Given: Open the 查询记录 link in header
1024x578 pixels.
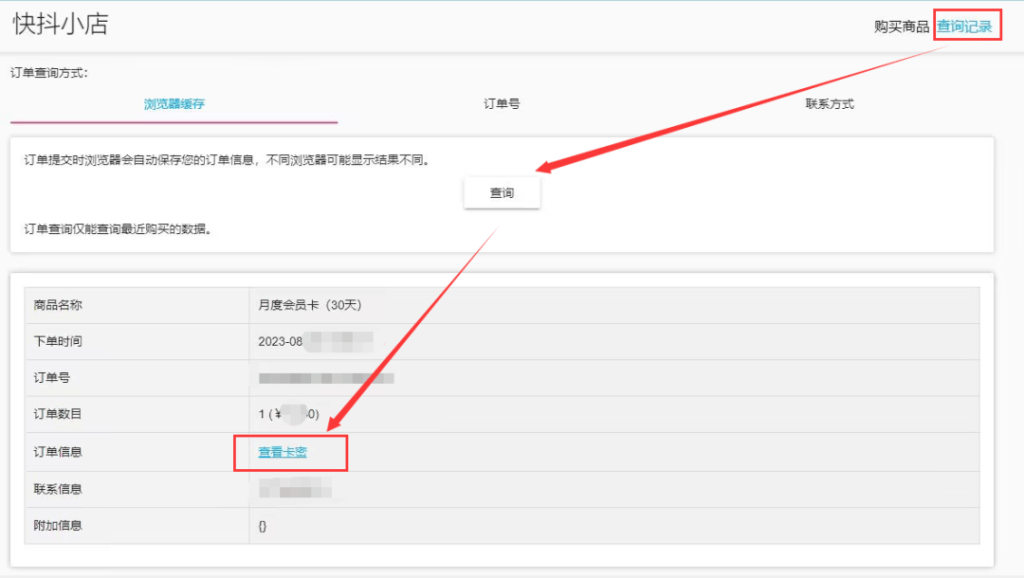Looking at the screenshot, I should 965,27.
